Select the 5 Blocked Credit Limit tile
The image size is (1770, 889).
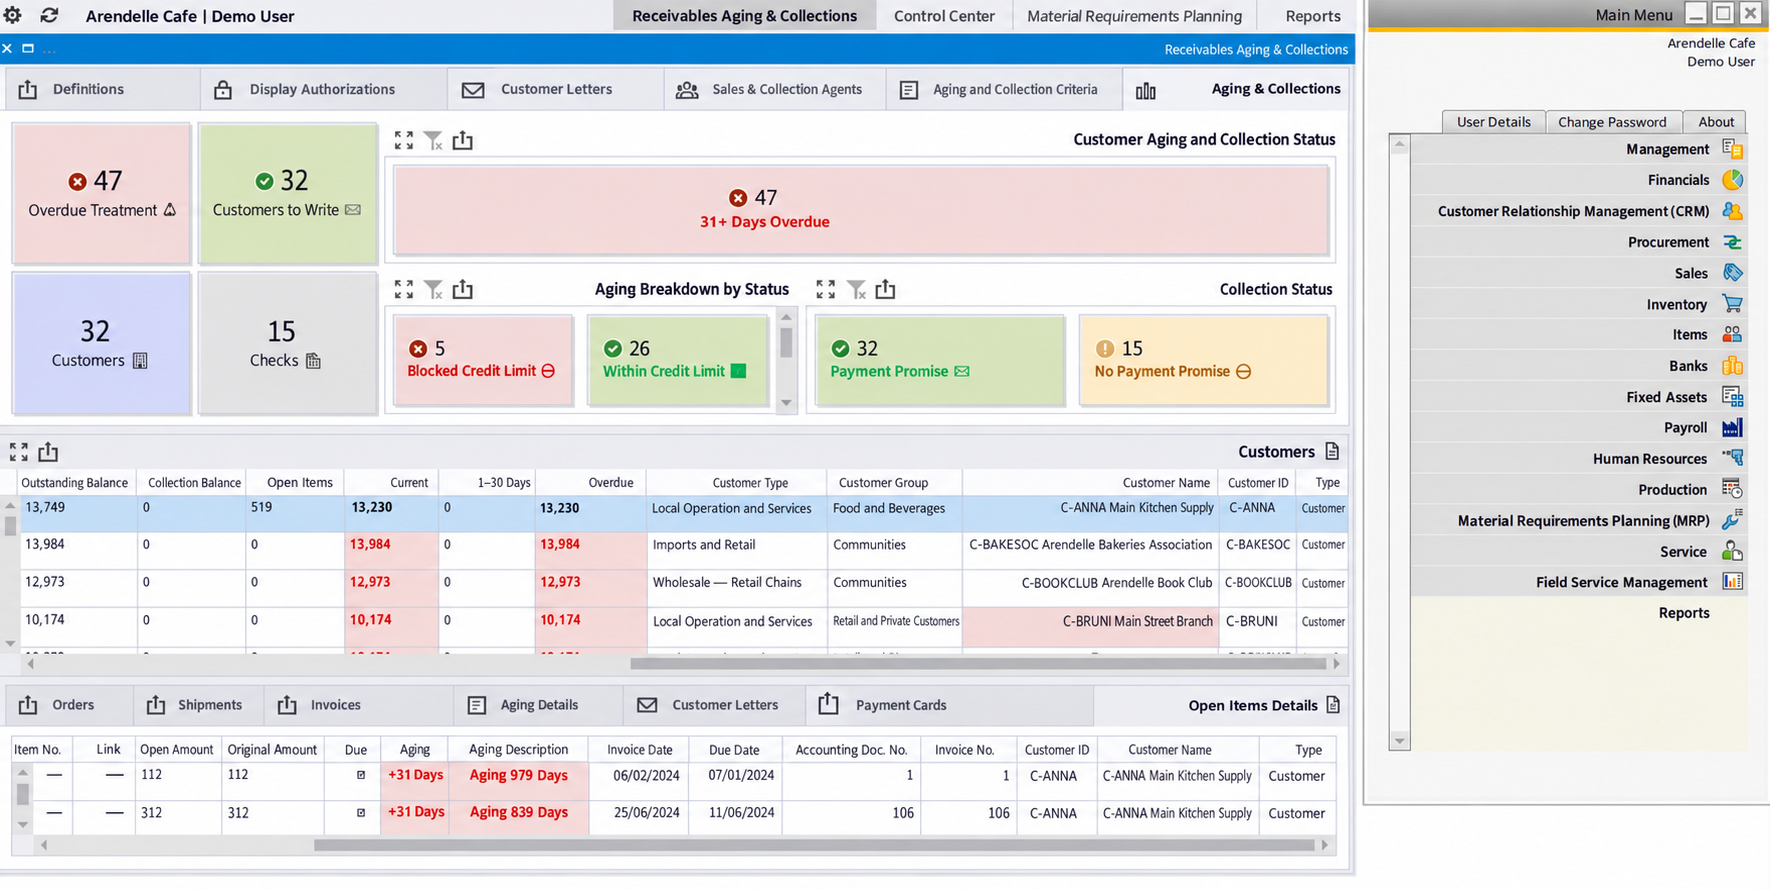(482, 360)
